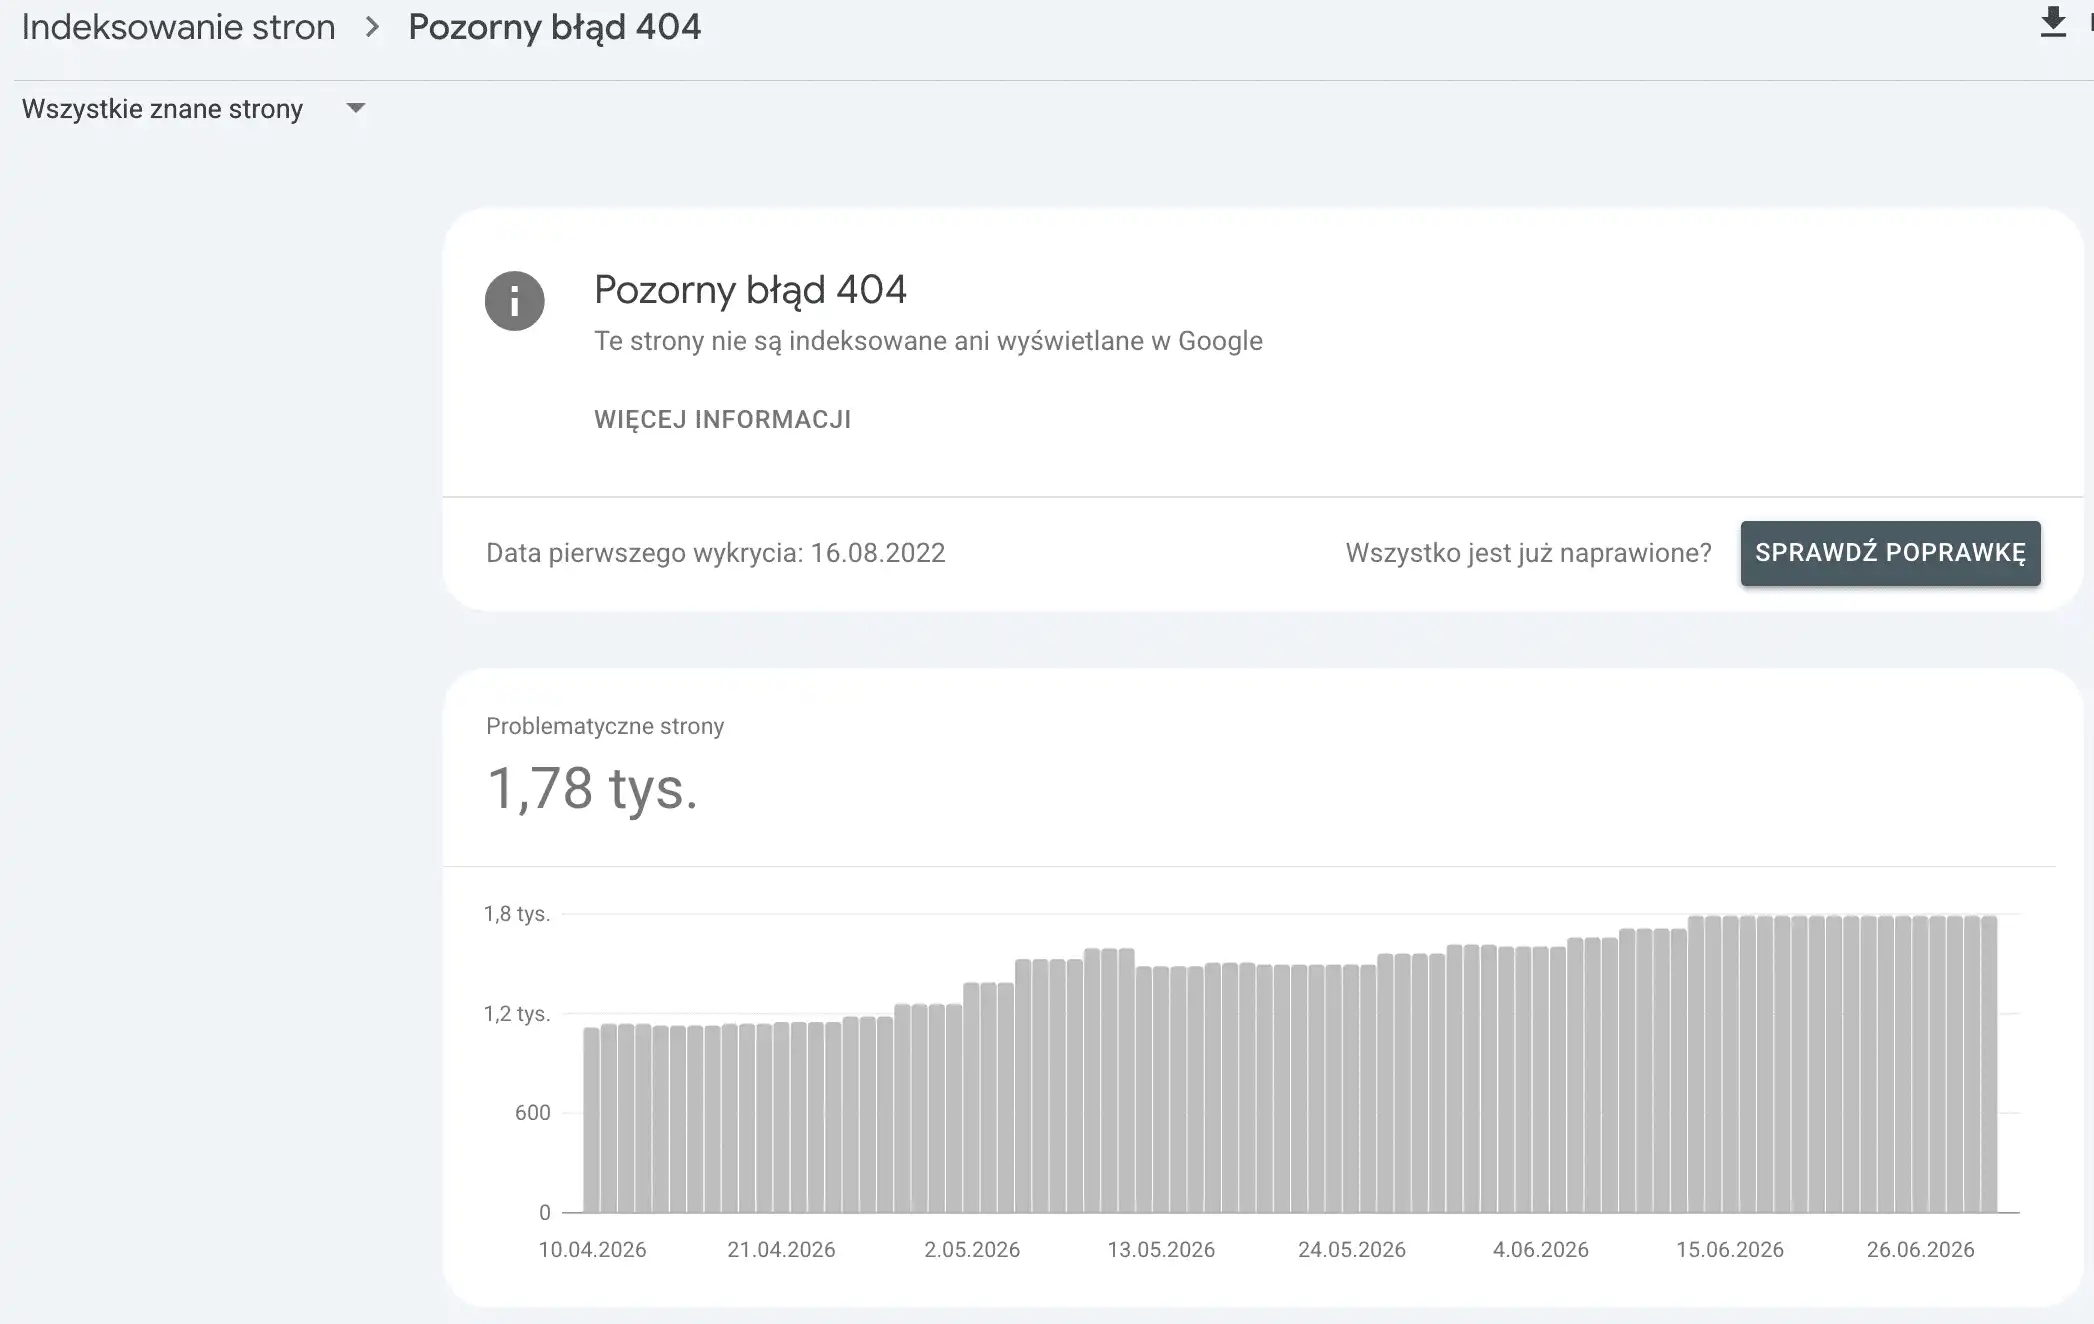Click the Sprawdź poprawkę button
The image size is (2094, 1324).
coord(1890,553)
